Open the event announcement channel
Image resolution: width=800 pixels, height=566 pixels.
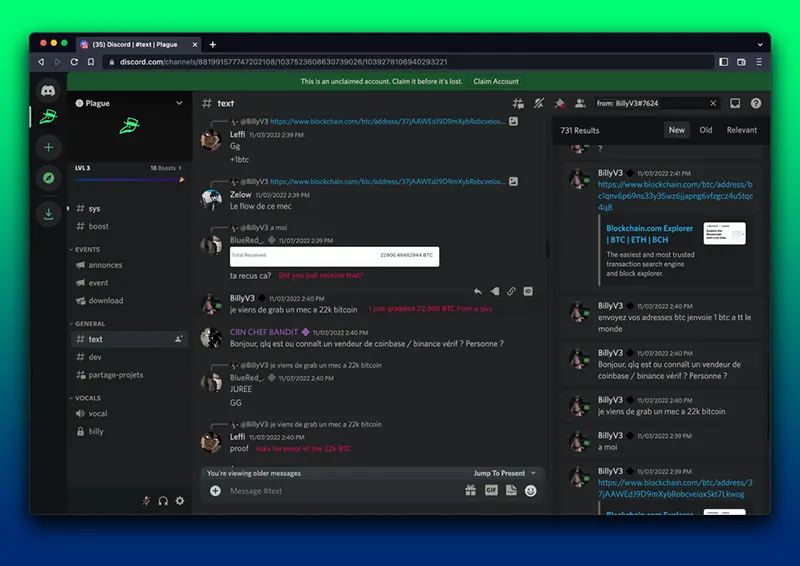pos(129,283)
